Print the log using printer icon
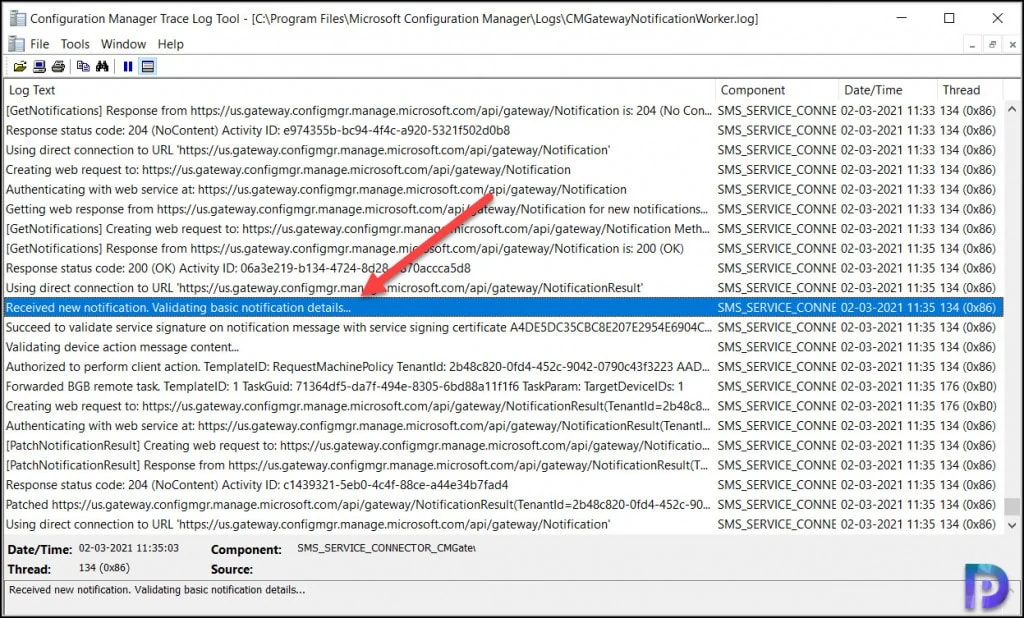The width and height of the screenshot is (1024, 618). tap(58, 66)
